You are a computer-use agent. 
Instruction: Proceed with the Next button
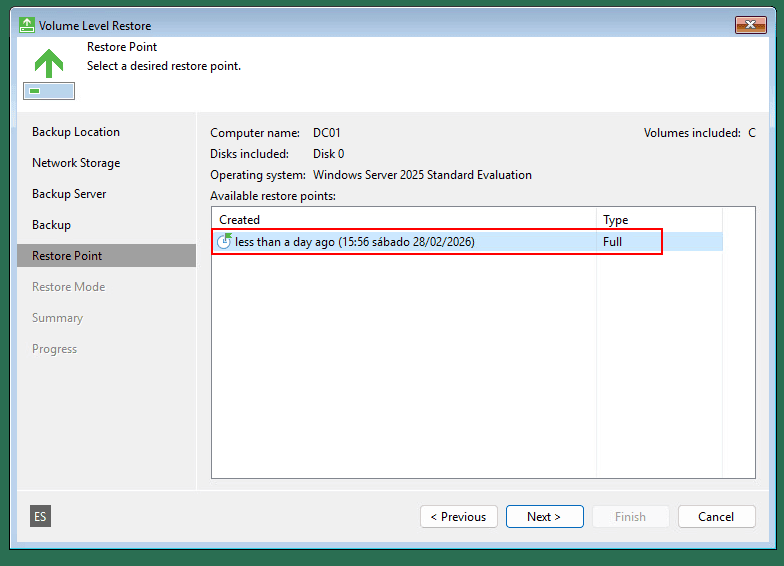point(544,517)
